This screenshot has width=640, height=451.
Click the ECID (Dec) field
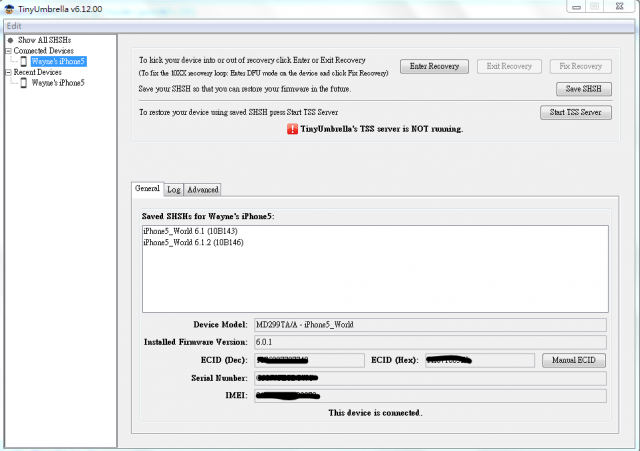pyautogui.click(x=309, y=360)
